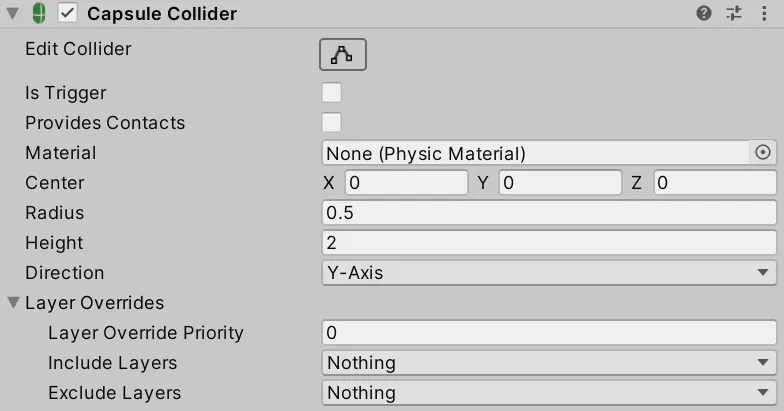
Task: Click the Layer Override Priority field
Action: point(549,332)
